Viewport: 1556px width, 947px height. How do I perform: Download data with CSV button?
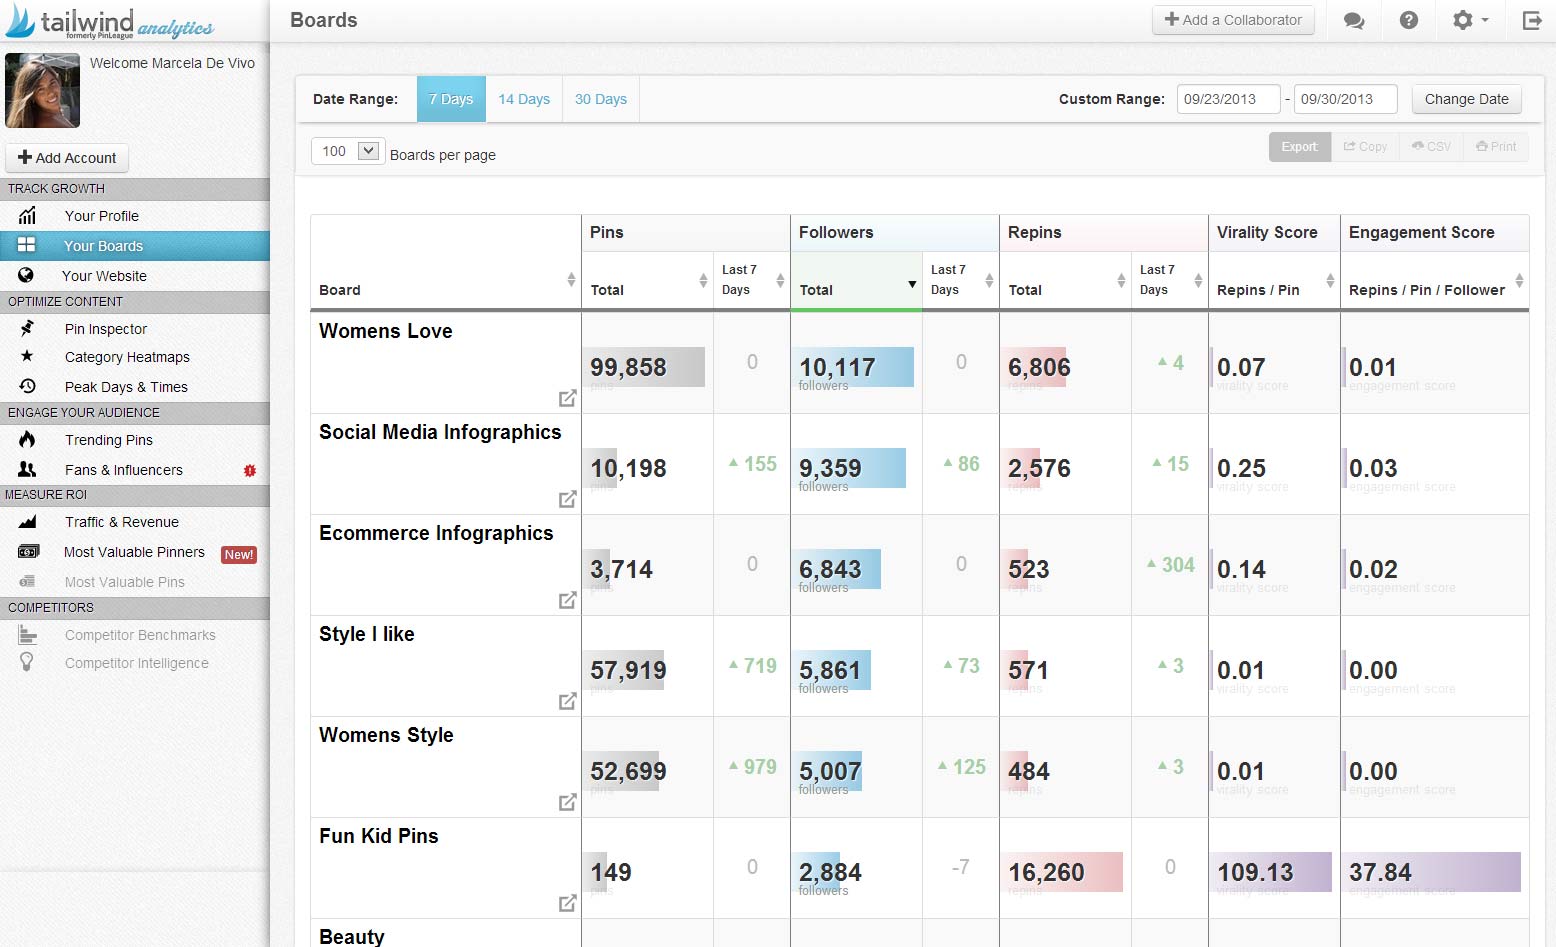1431,146
